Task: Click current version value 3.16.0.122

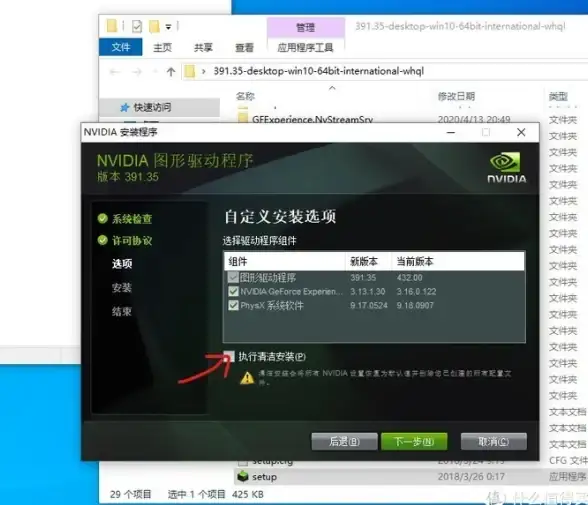Action: [x=416, y=292]
